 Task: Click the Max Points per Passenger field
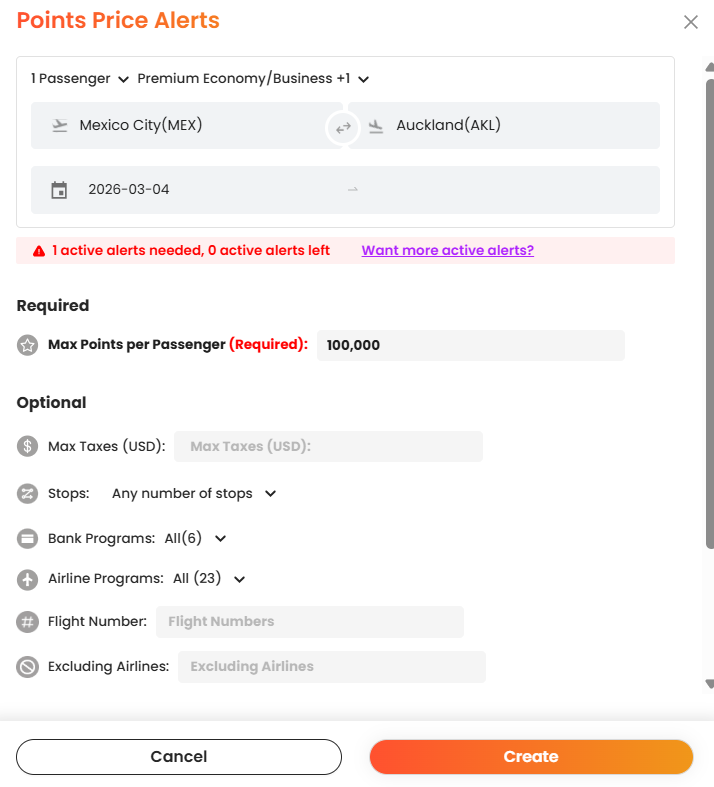tap(471, 345)
